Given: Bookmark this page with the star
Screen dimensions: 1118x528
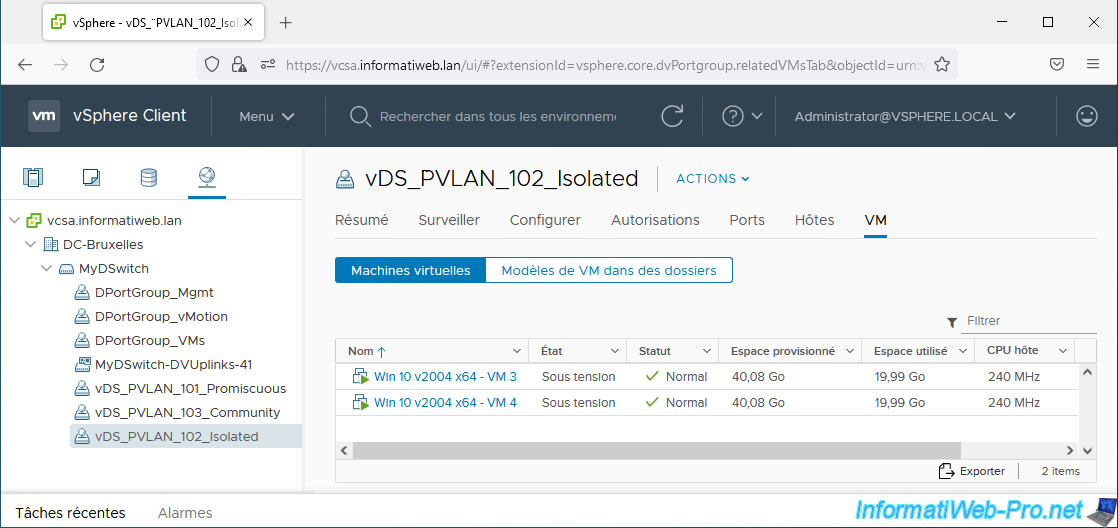Looking at the screenshot, I should pos(942,65).
